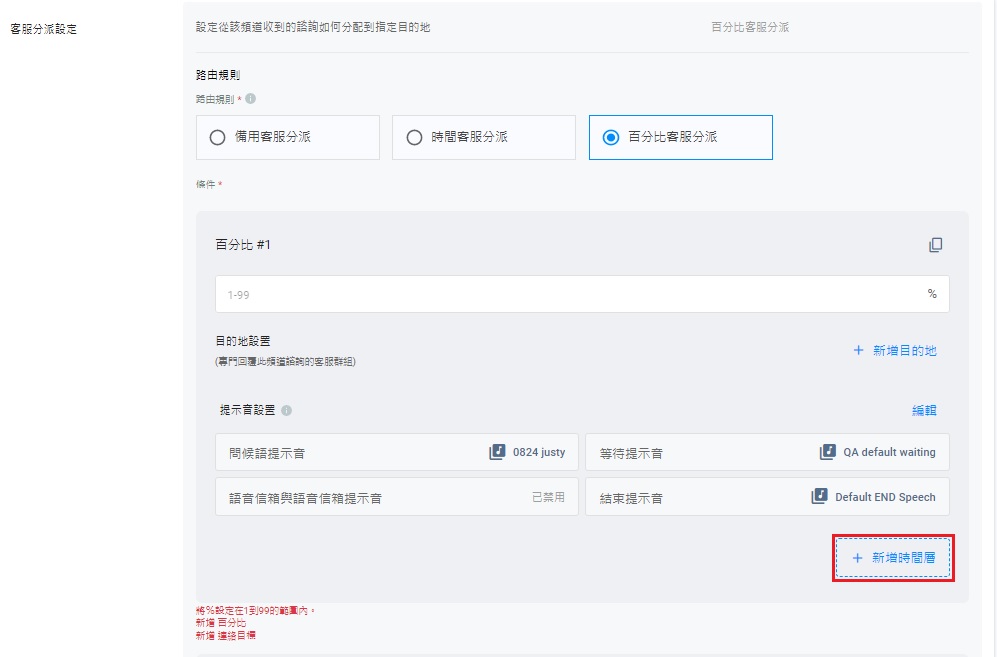Click the 新增目的地 link
The image size is (997, 657).
tap(895, 350)
